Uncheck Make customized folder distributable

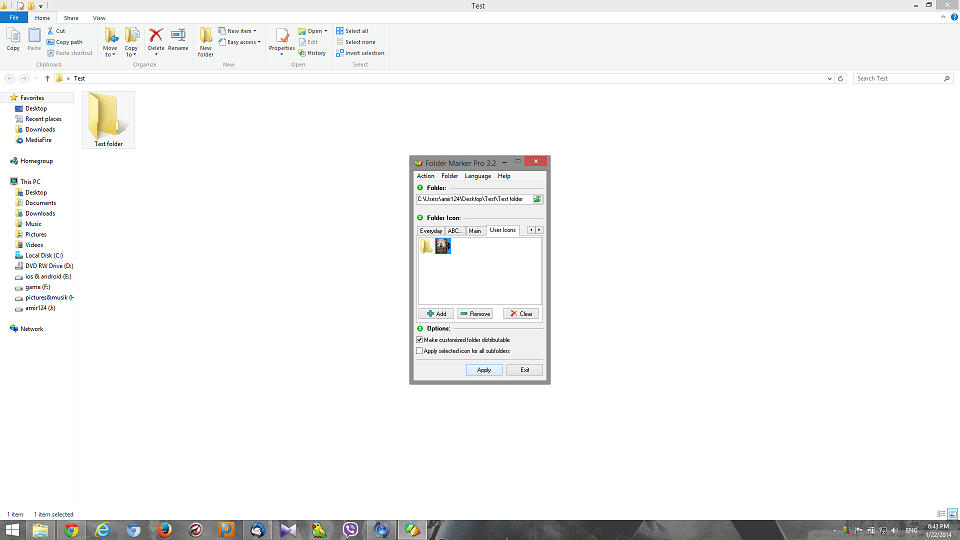coord(420,340)
